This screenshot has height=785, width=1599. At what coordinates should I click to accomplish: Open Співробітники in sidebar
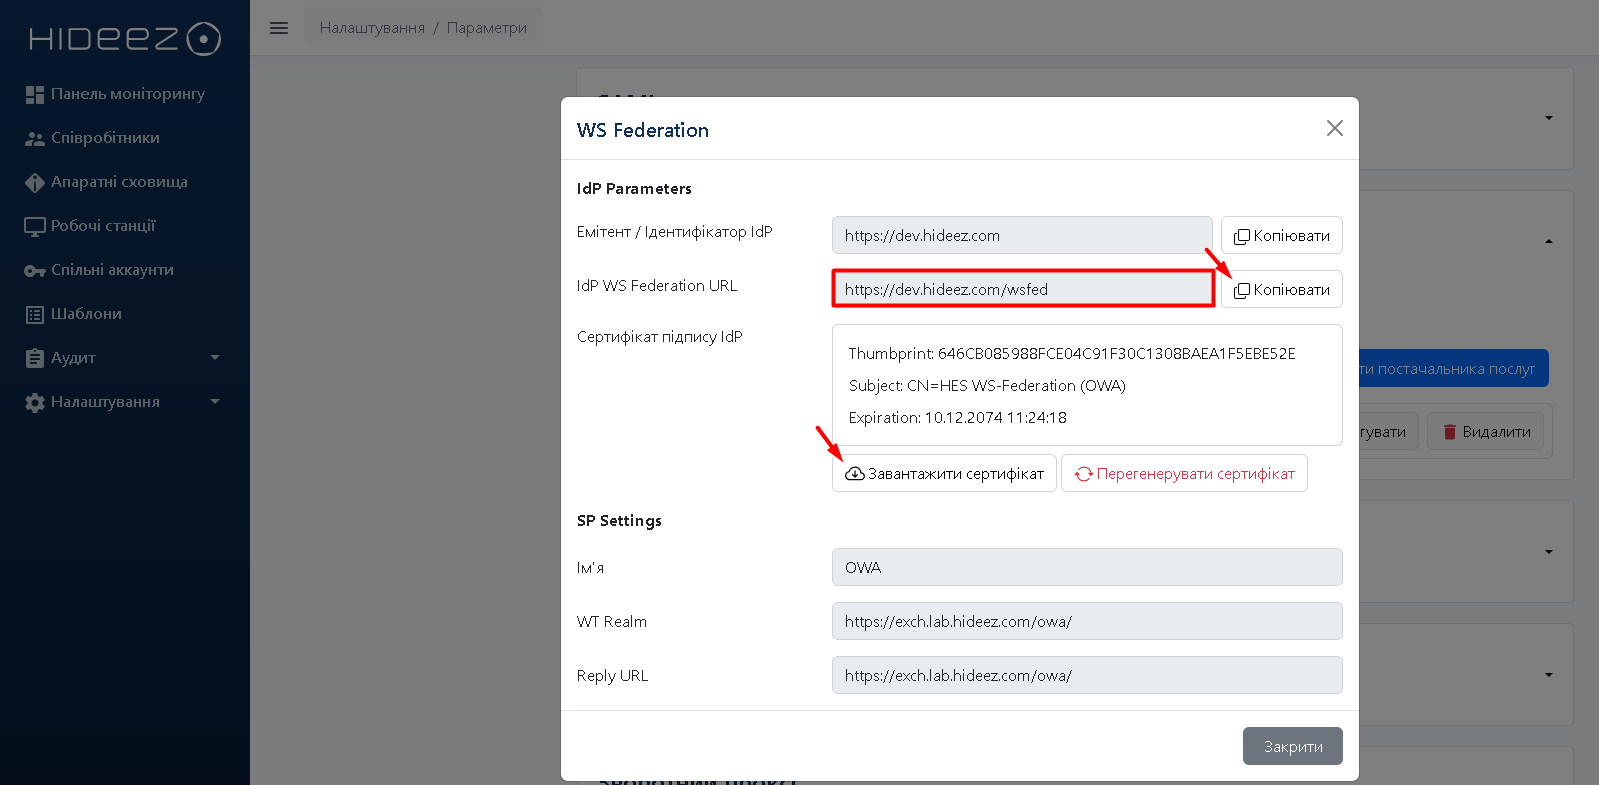pos(105,138)
